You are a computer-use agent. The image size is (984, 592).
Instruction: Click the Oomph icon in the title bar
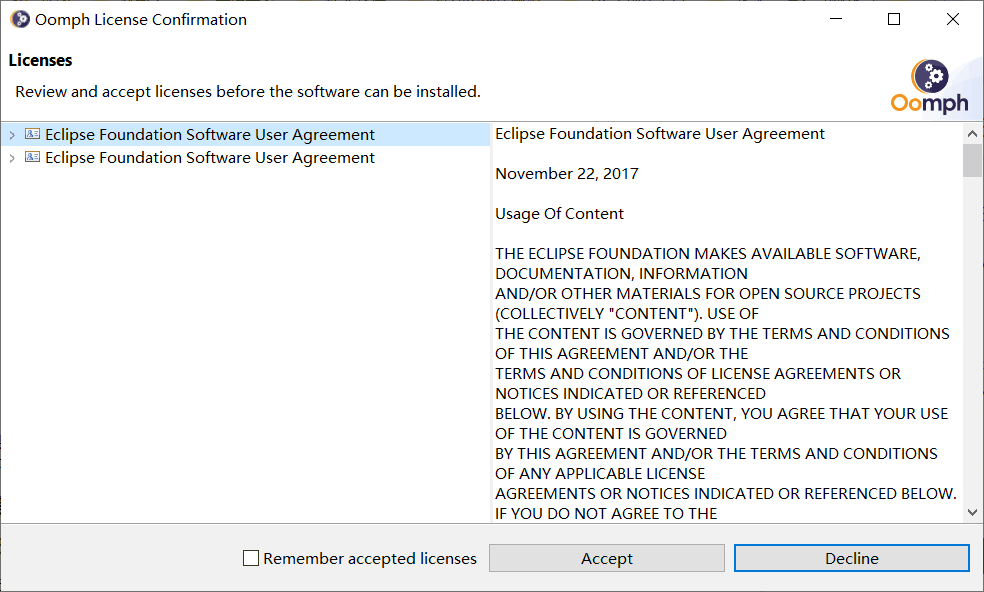tap(20, 19)
